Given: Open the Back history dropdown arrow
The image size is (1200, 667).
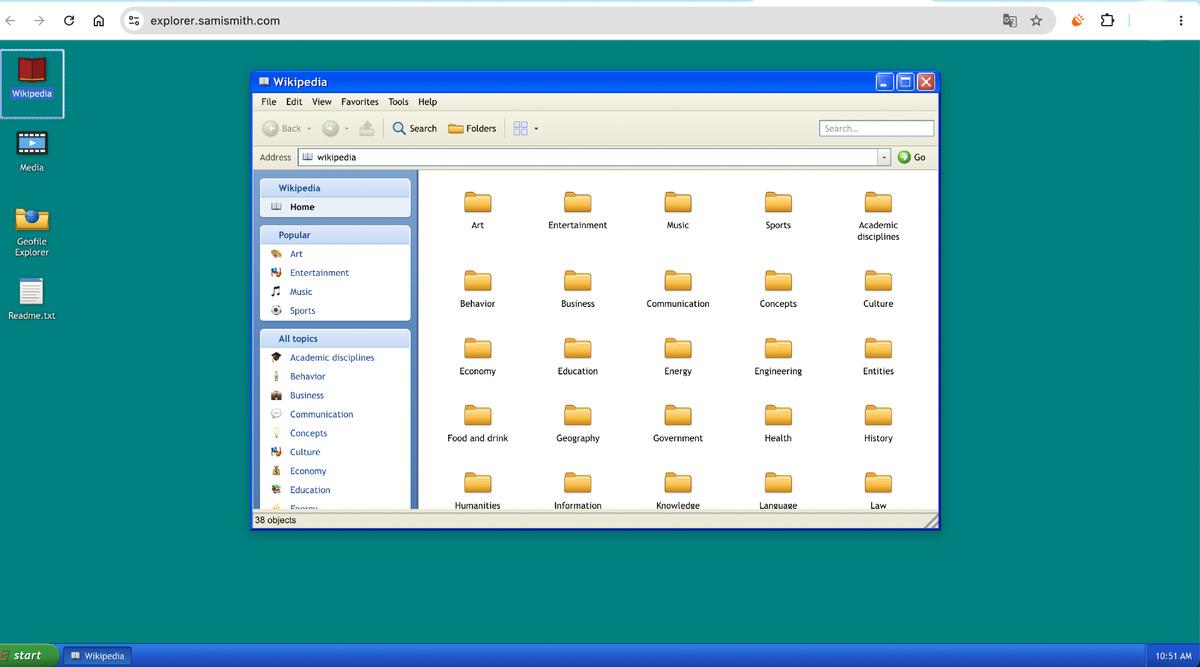Looking at the screenshot, I should (x=309, y=129).
